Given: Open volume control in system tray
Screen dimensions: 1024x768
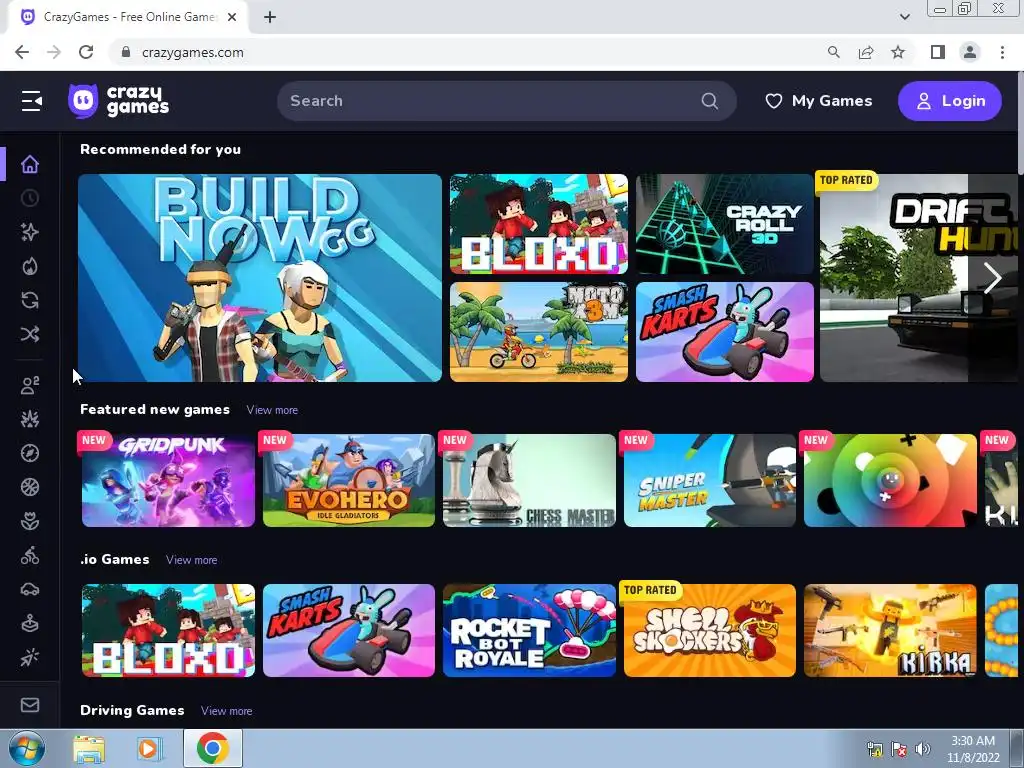Looking at the screenshot, I should point(923,749).
